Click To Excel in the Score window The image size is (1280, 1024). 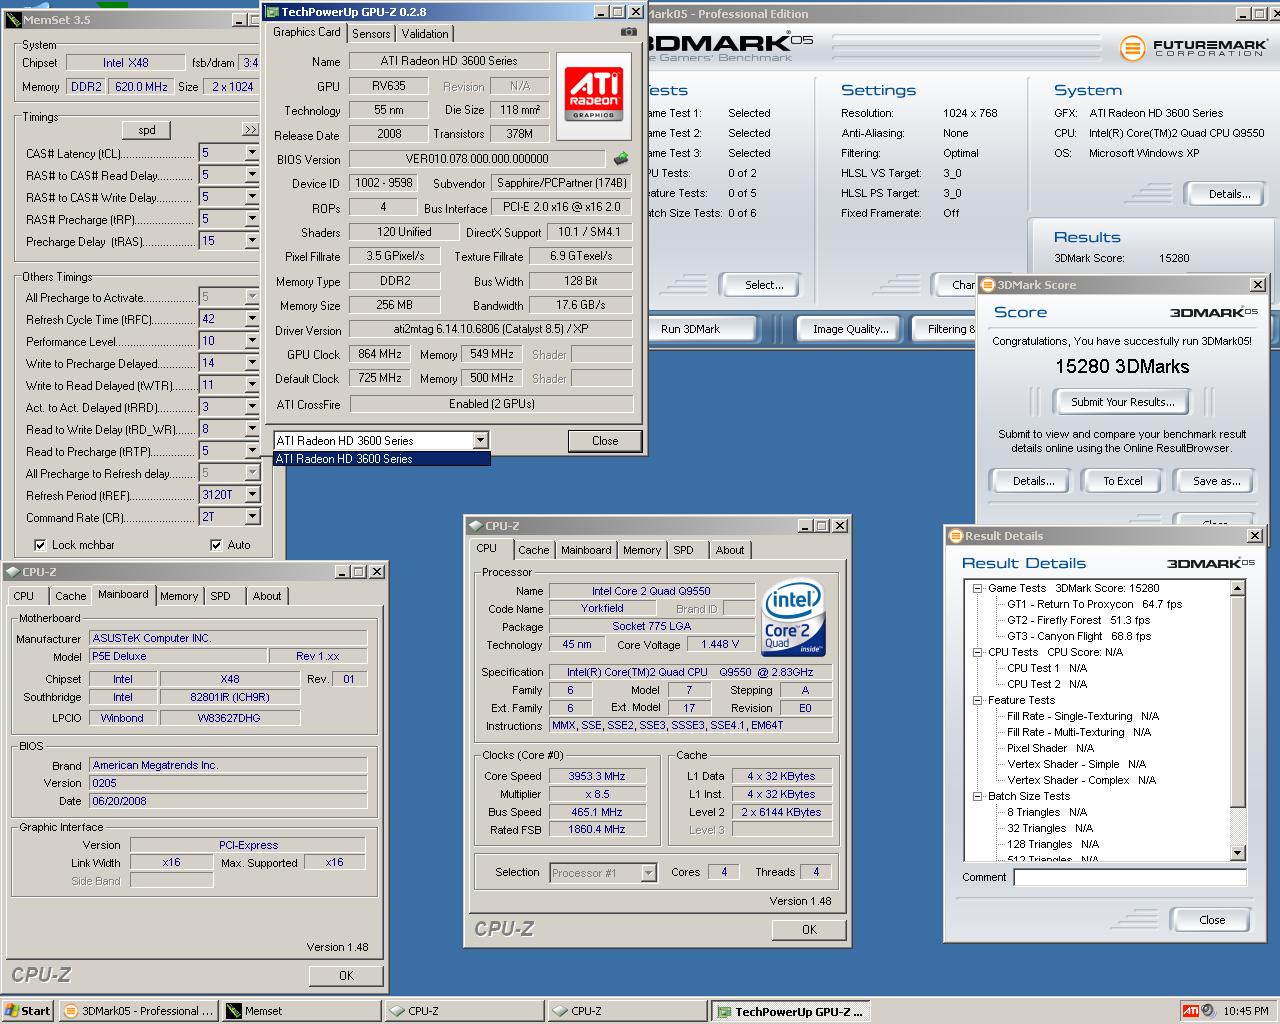click(1123, 481)
